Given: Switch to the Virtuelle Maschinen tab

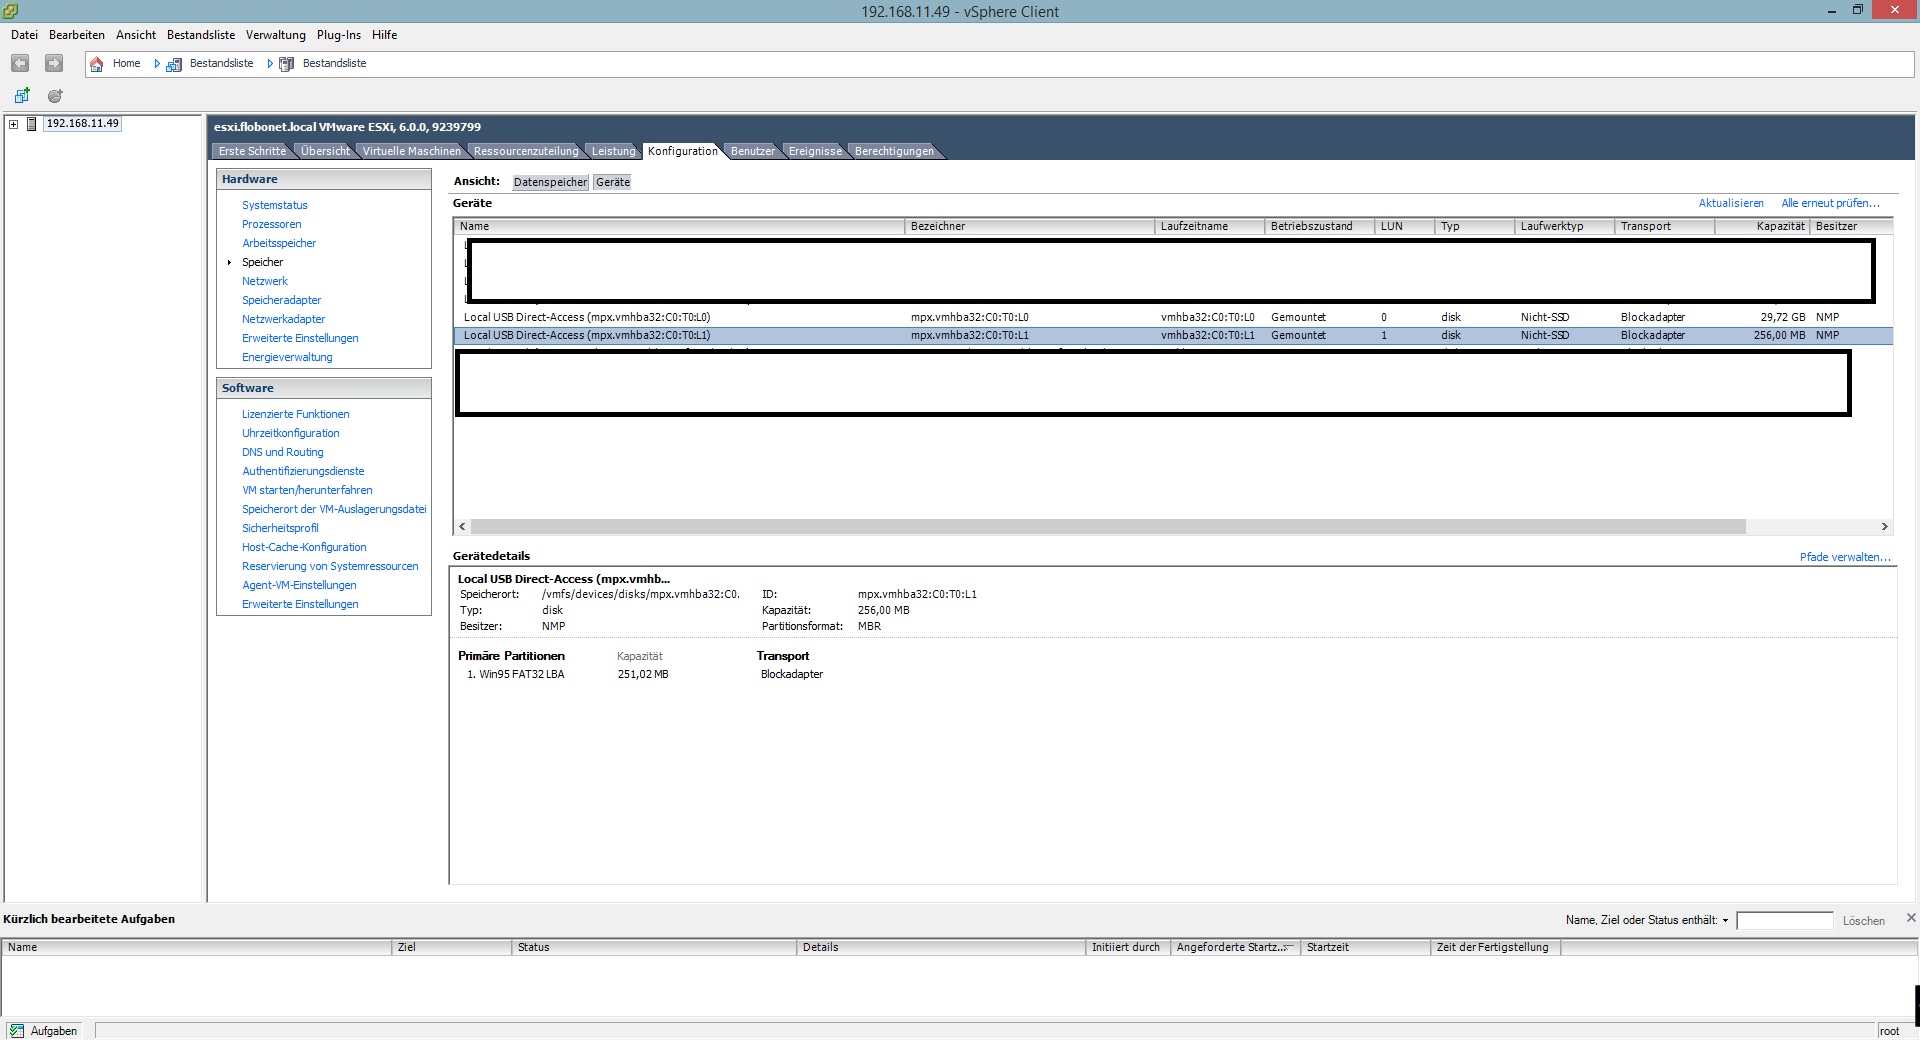Looking at the screenshot, I should point(411,151).
